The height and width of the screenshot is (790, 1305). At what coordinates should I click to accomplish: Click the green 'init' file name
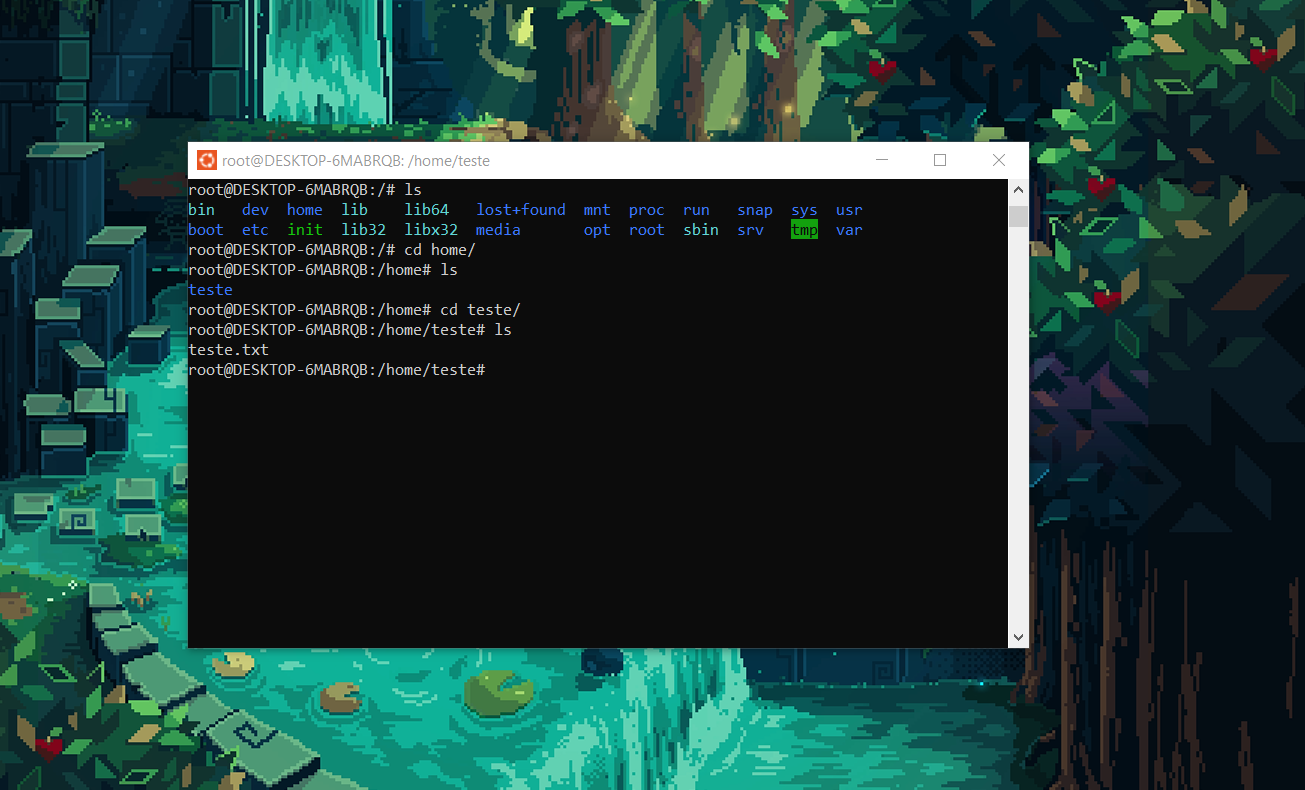305,230
